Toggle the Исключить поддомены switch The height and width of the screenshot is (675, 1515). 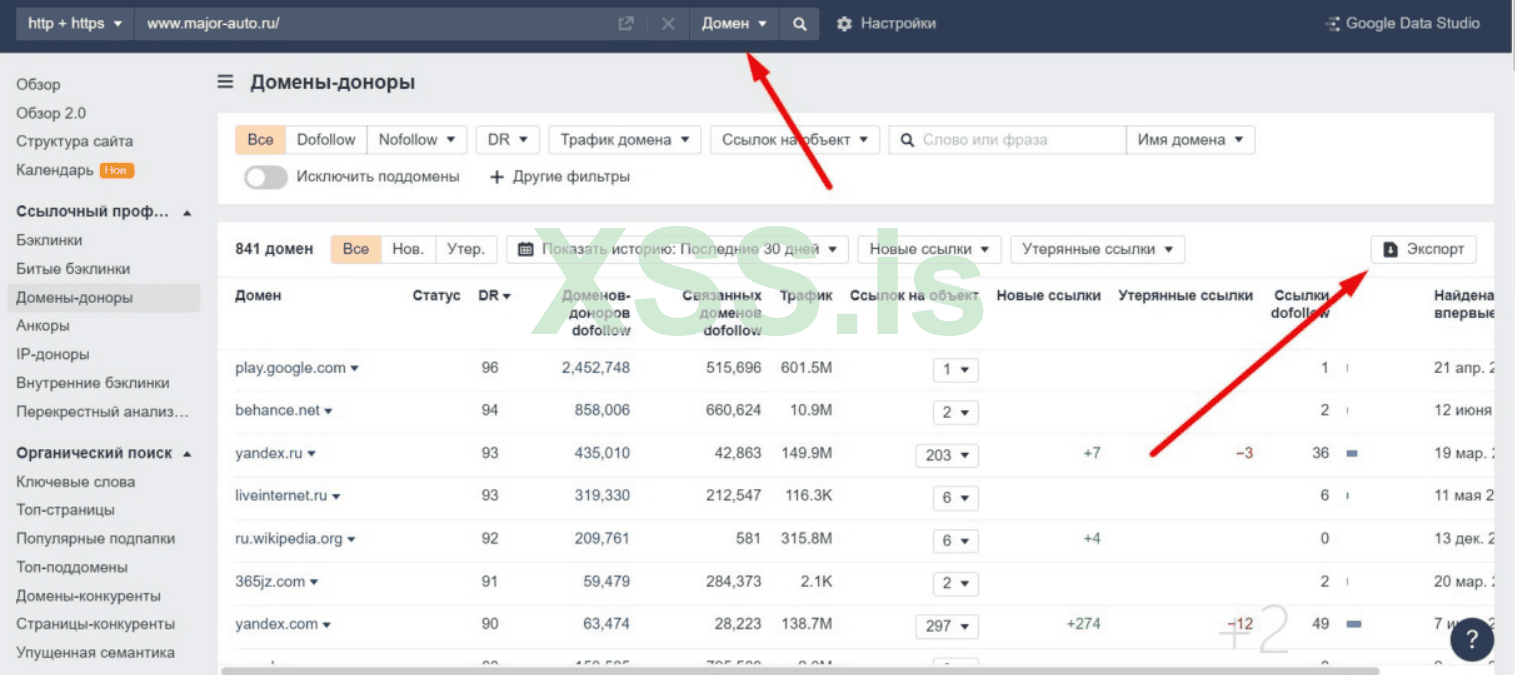coord(265,177)
